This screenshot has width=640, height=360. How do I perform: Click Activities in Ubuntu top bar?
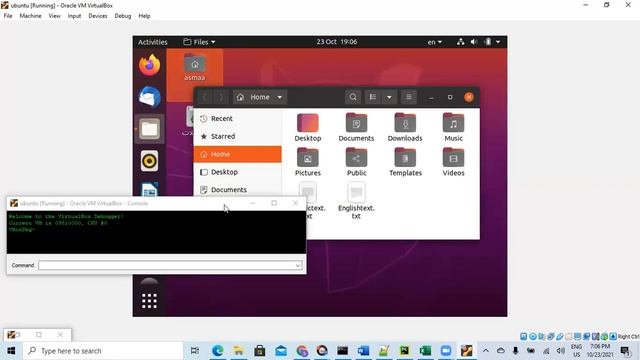point(153,42)
